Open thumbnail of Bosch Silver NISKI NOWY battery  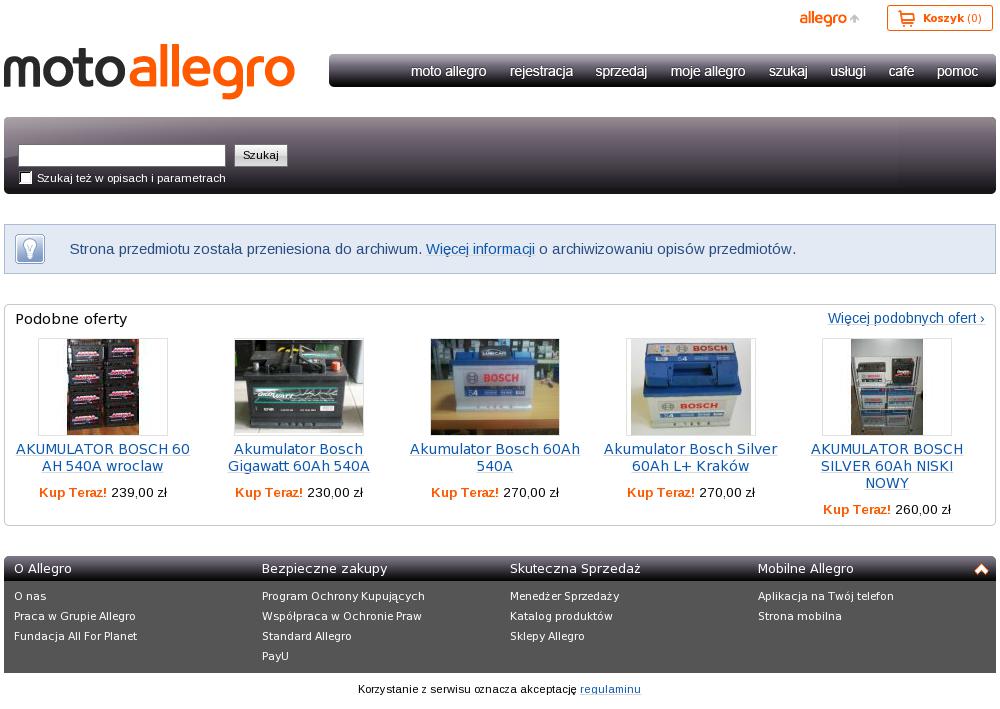click(886, 387)
